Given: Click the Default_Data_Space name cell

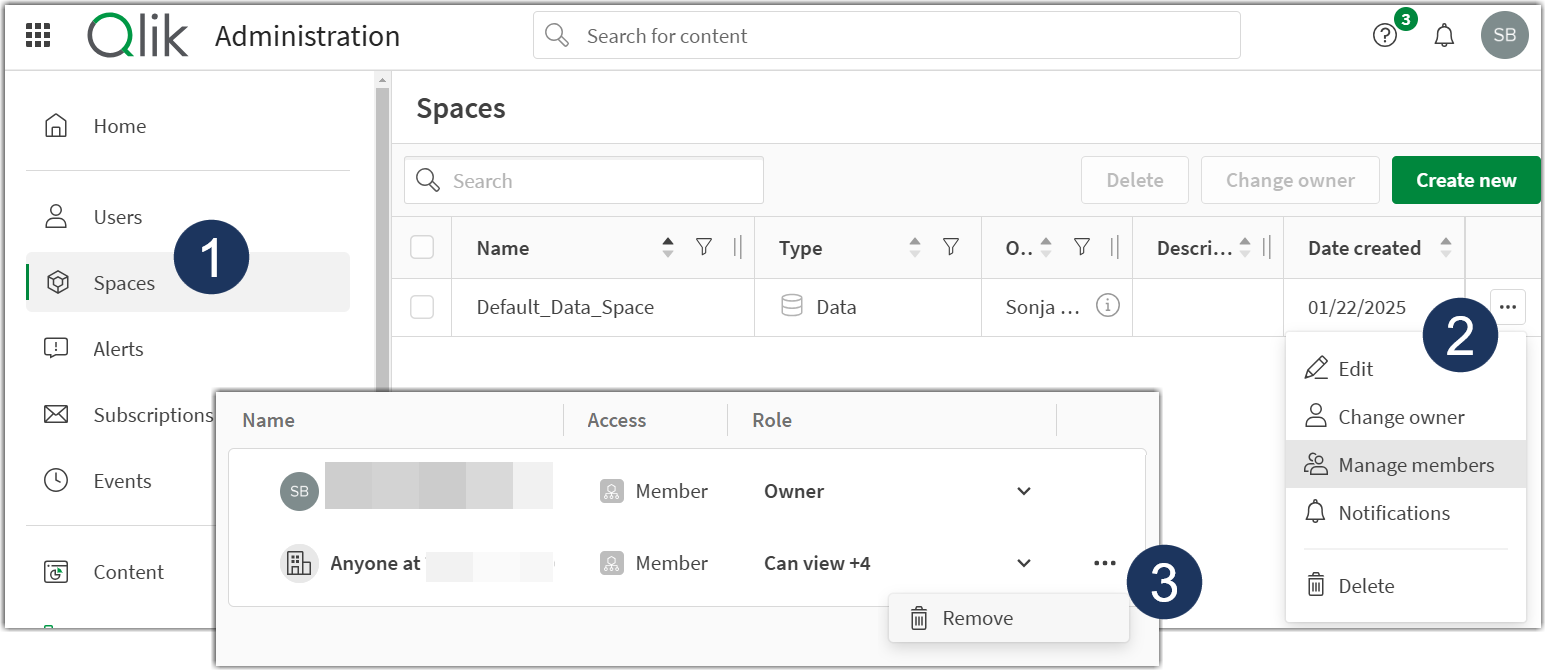Looking at the screenshot, I should click(x=603, y=307).
